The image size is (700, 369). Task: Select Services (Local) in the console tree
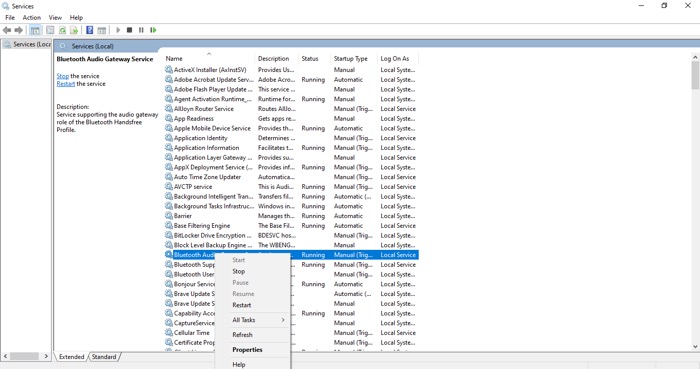tap(27, 44)
